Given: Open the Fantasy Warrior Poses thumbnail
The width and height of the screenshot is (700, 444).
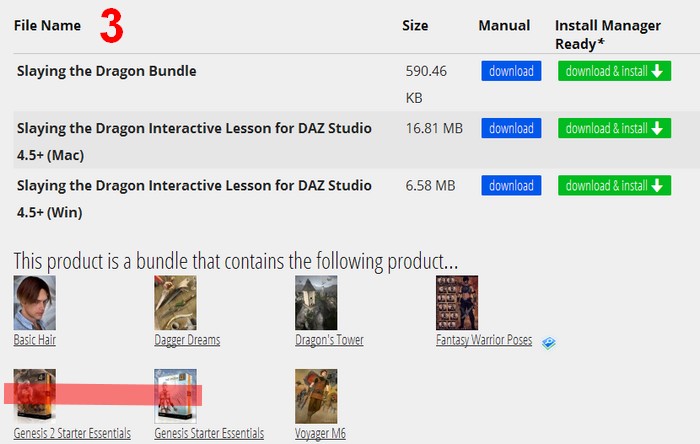Looking at the screenshot, I should [x=457, y=303].
